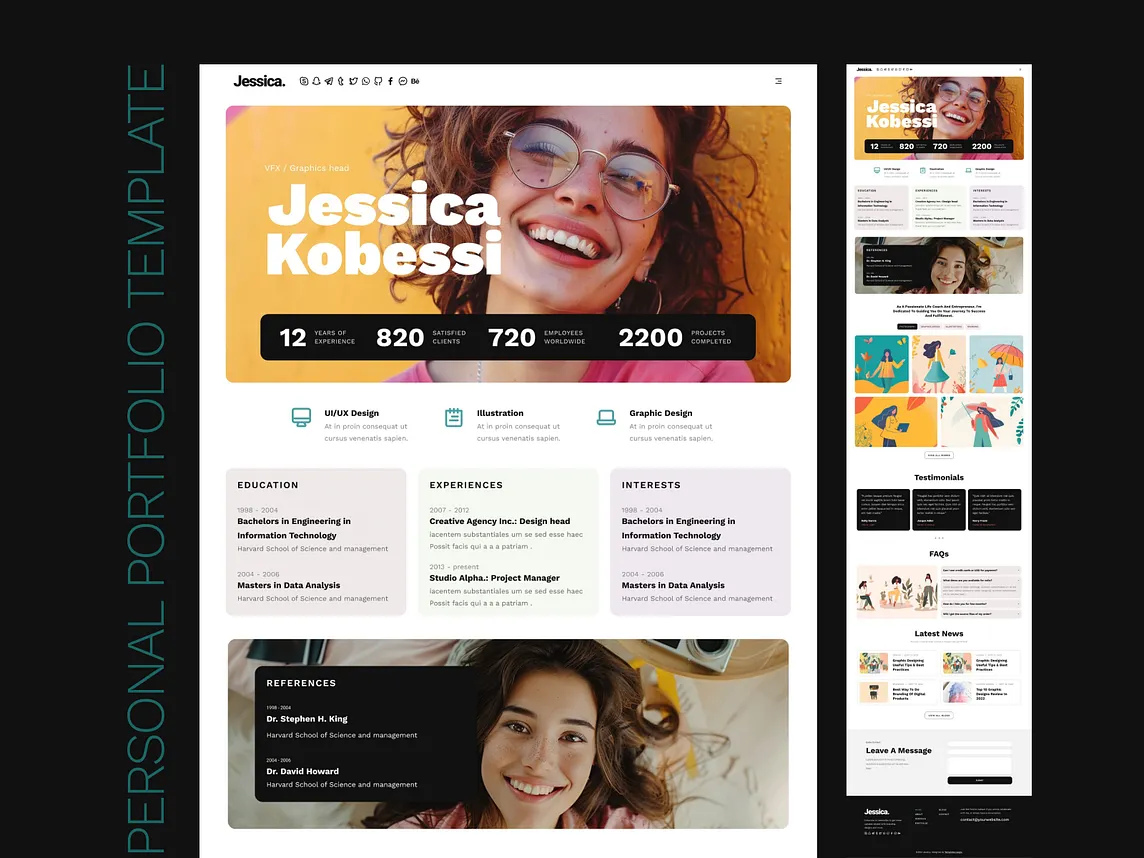This screenshot has height=858, width=1144.
Task: Click the 820 satisfied clients stat
Action: point(421,337)
